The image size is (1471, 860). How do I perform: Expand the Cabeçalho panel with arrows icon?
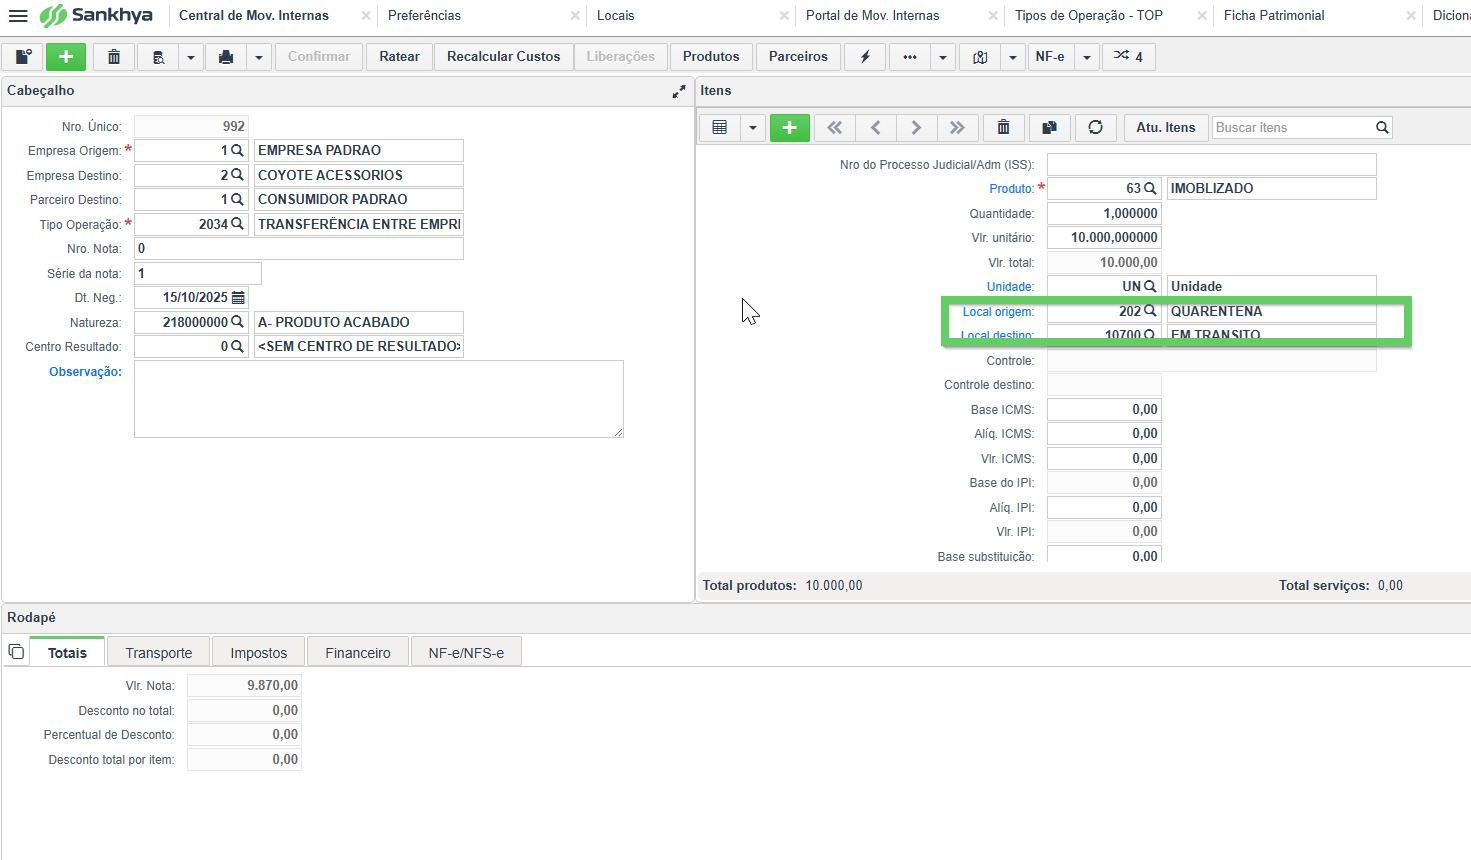click(x=679, y=91)
